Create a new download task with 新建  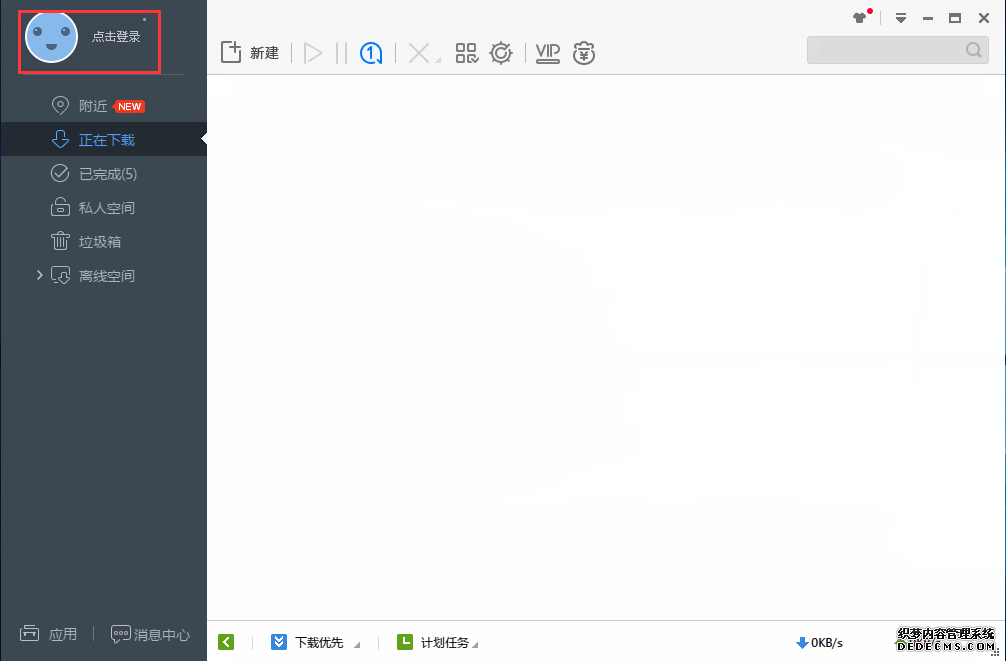(x=250, y=53)
